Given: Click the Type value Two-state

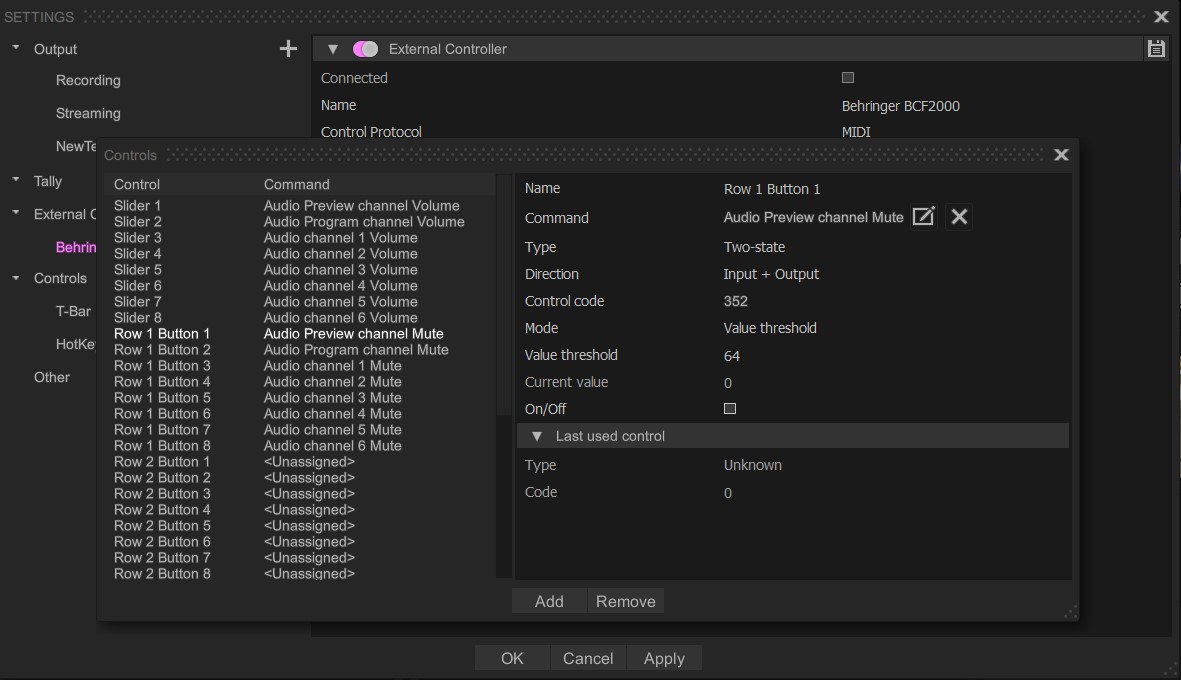Looking at the screenshot, I should click(754, 247).
